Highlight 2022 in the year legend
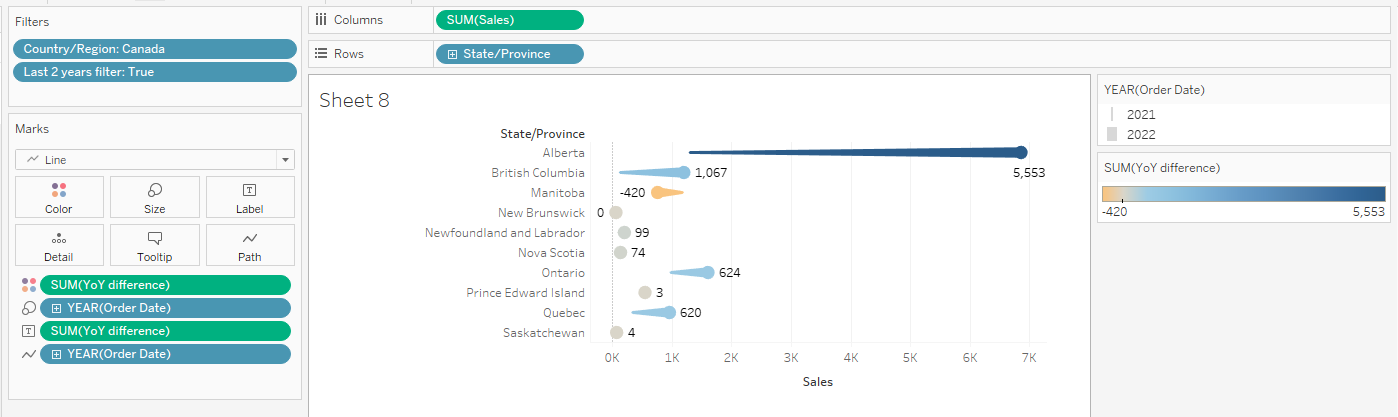The width and height of the screenshot is (1398, 417). pos(1141,134)
